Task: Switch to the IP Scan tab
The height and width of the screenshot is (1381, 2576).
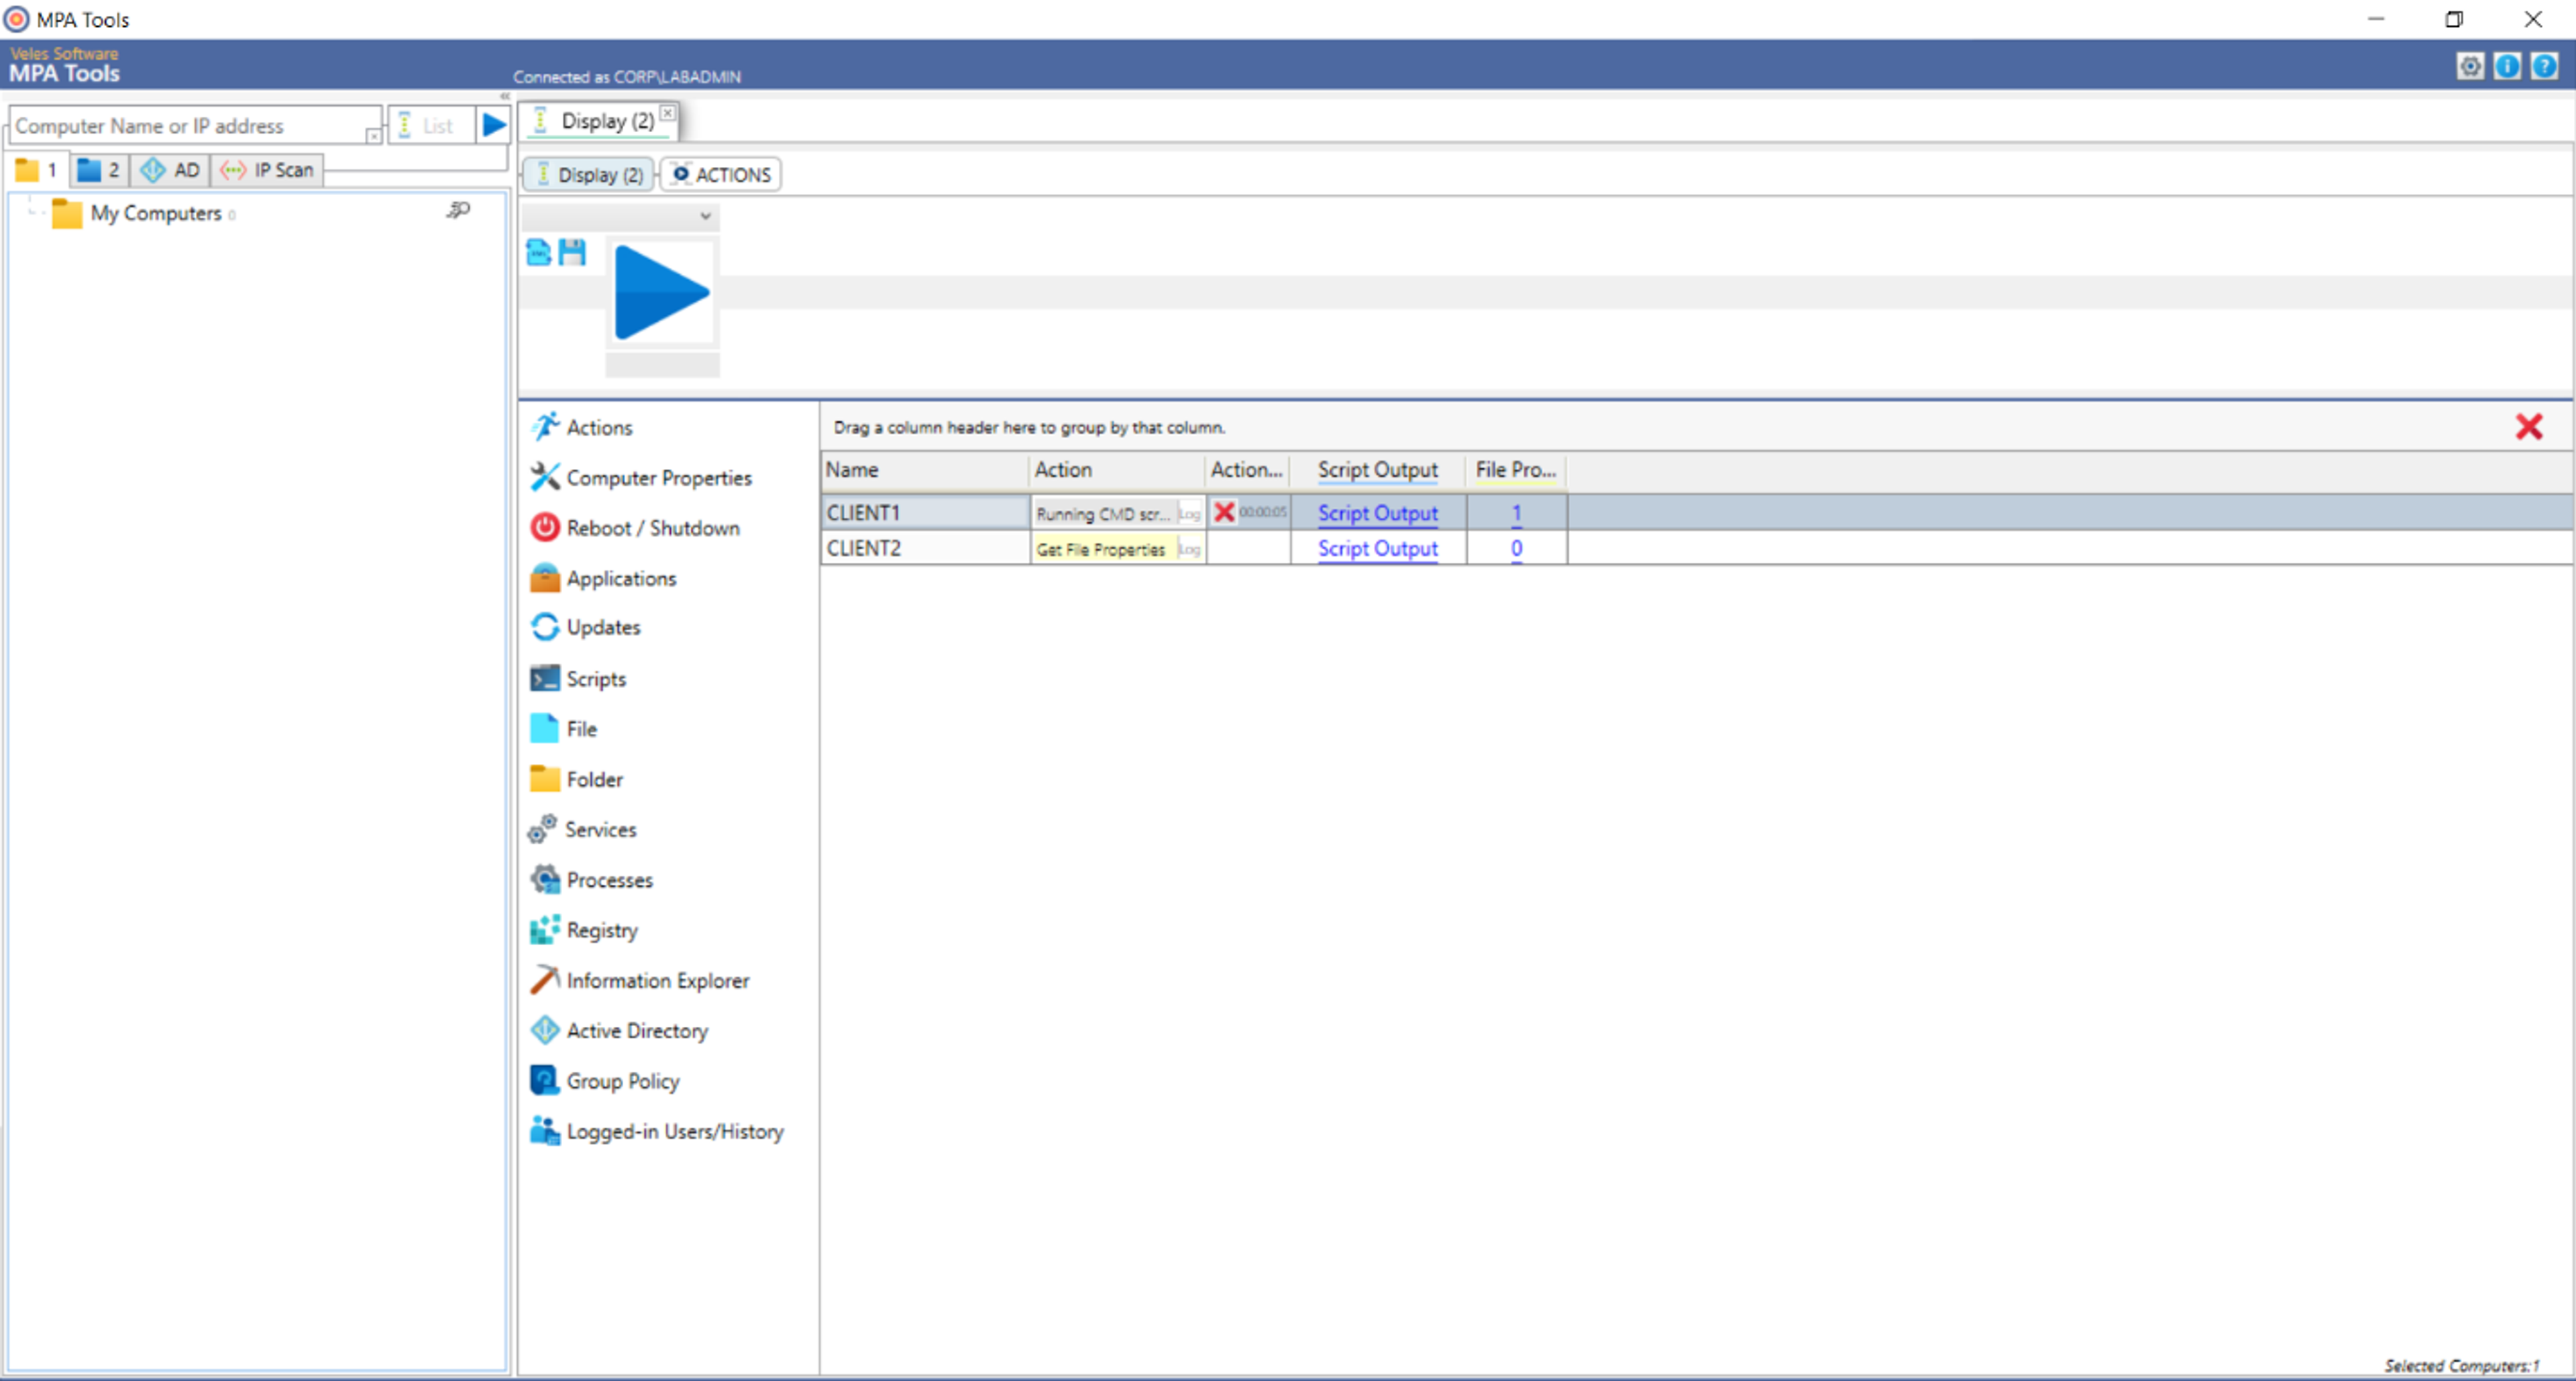Action: pyautogui.click(x=267, y=170)
